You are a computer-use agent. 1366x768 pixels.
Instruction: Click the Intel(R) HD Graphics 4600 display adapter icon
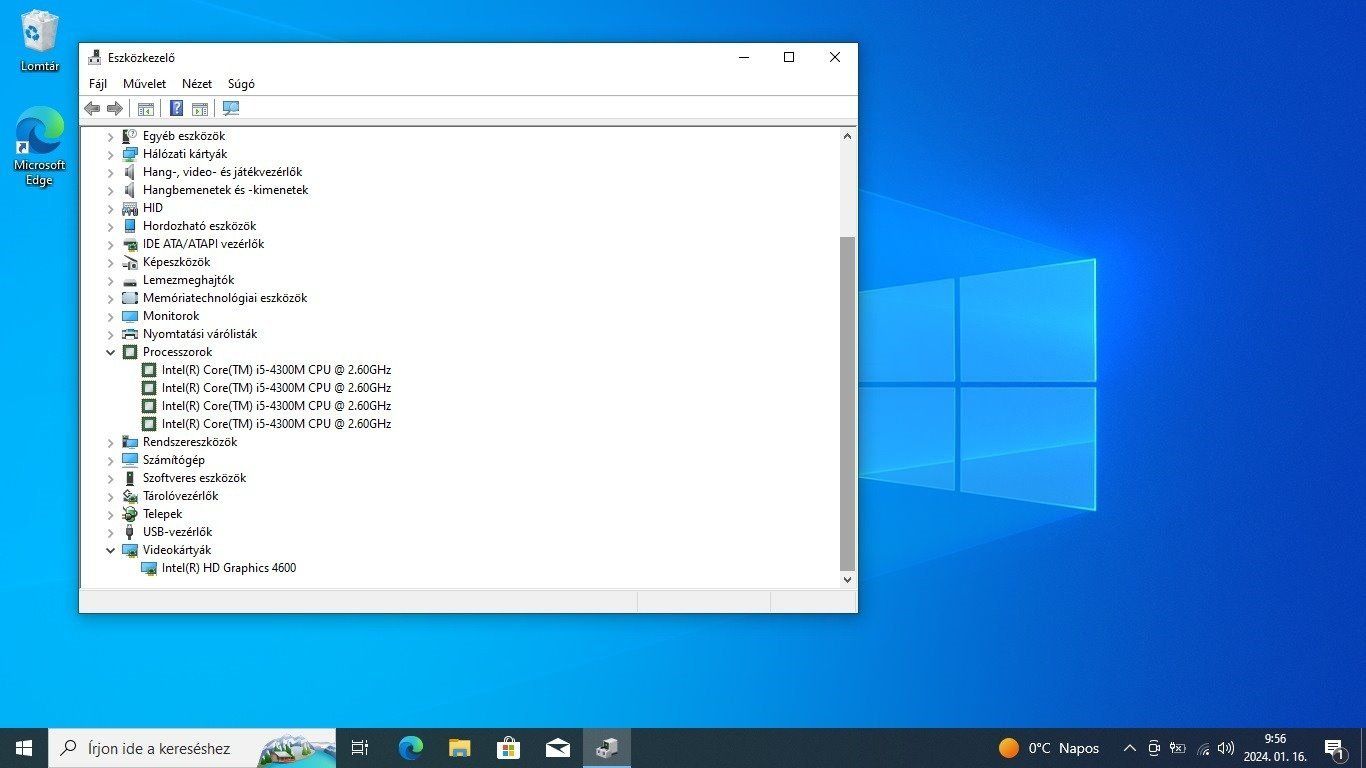[x=149, y=568]
